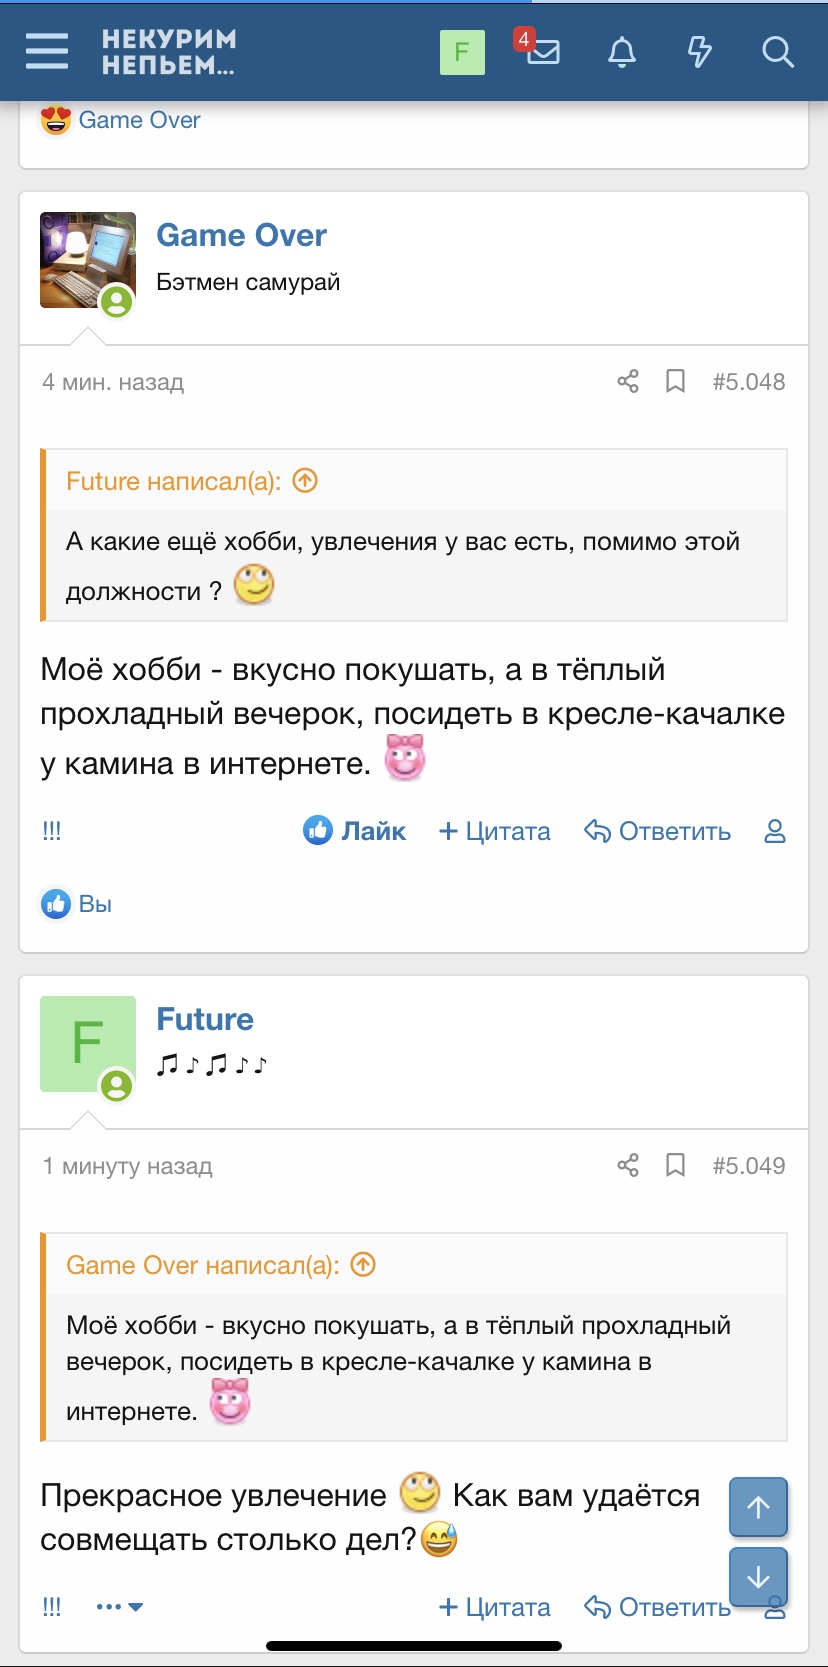Viewport: 828px width, 1667px height.
Task: Open private messages inbox envelope
Action: pyautogui.click(x=543, y=51)
